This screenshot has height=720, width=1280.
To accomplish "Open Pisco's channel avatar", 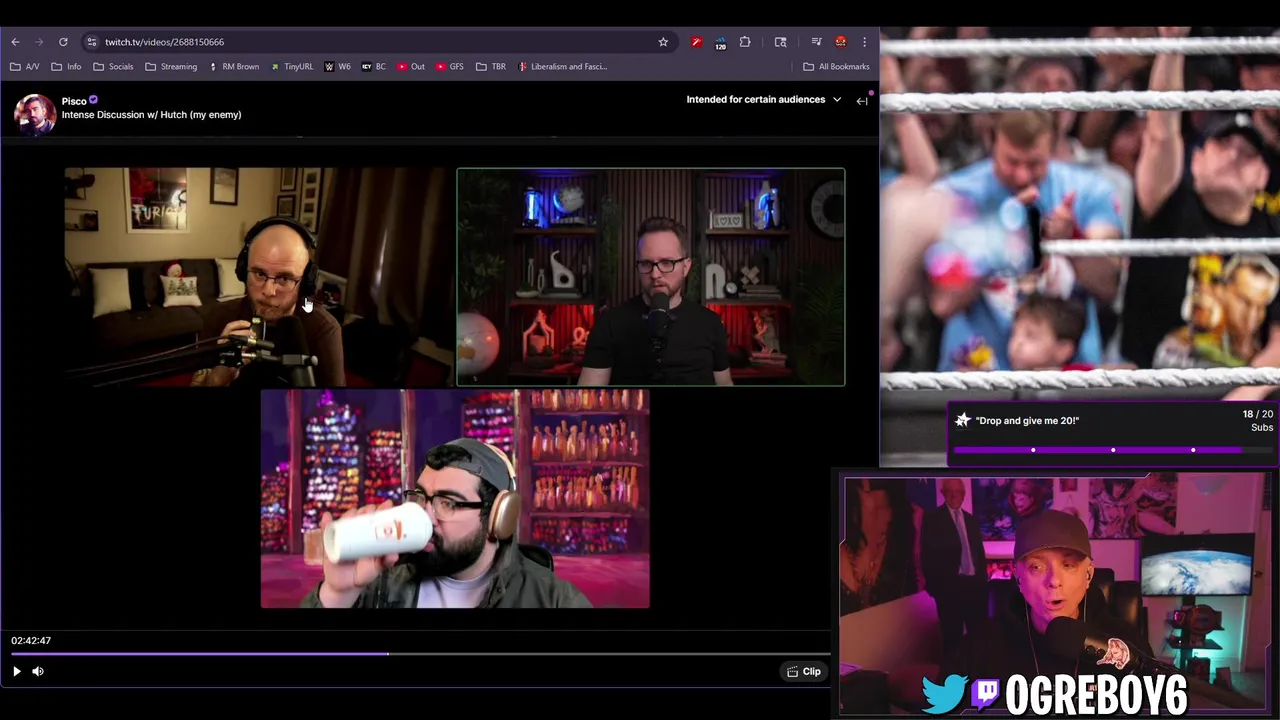I will click(x=34, y=114).
